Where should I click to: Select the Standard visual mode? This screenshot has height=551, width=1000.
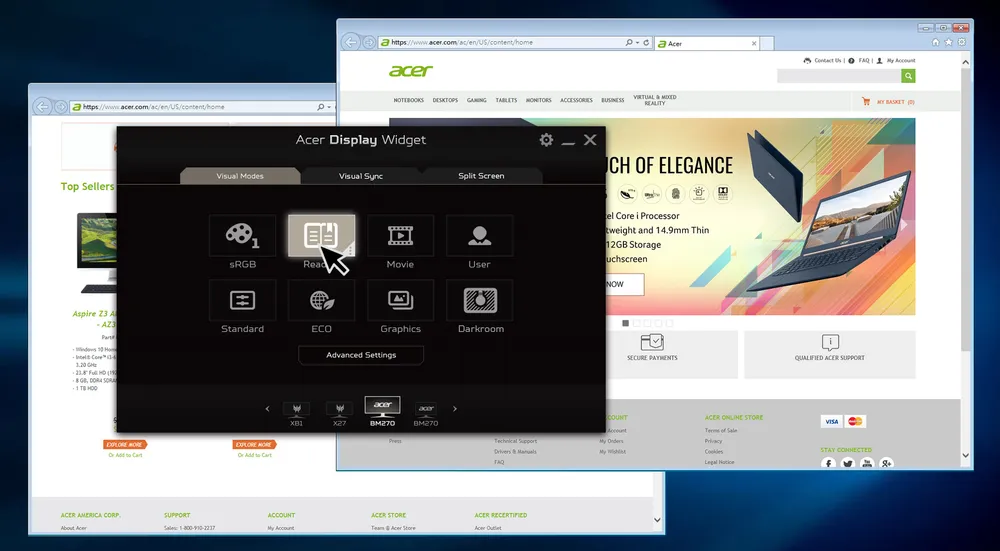click(242, 300)
